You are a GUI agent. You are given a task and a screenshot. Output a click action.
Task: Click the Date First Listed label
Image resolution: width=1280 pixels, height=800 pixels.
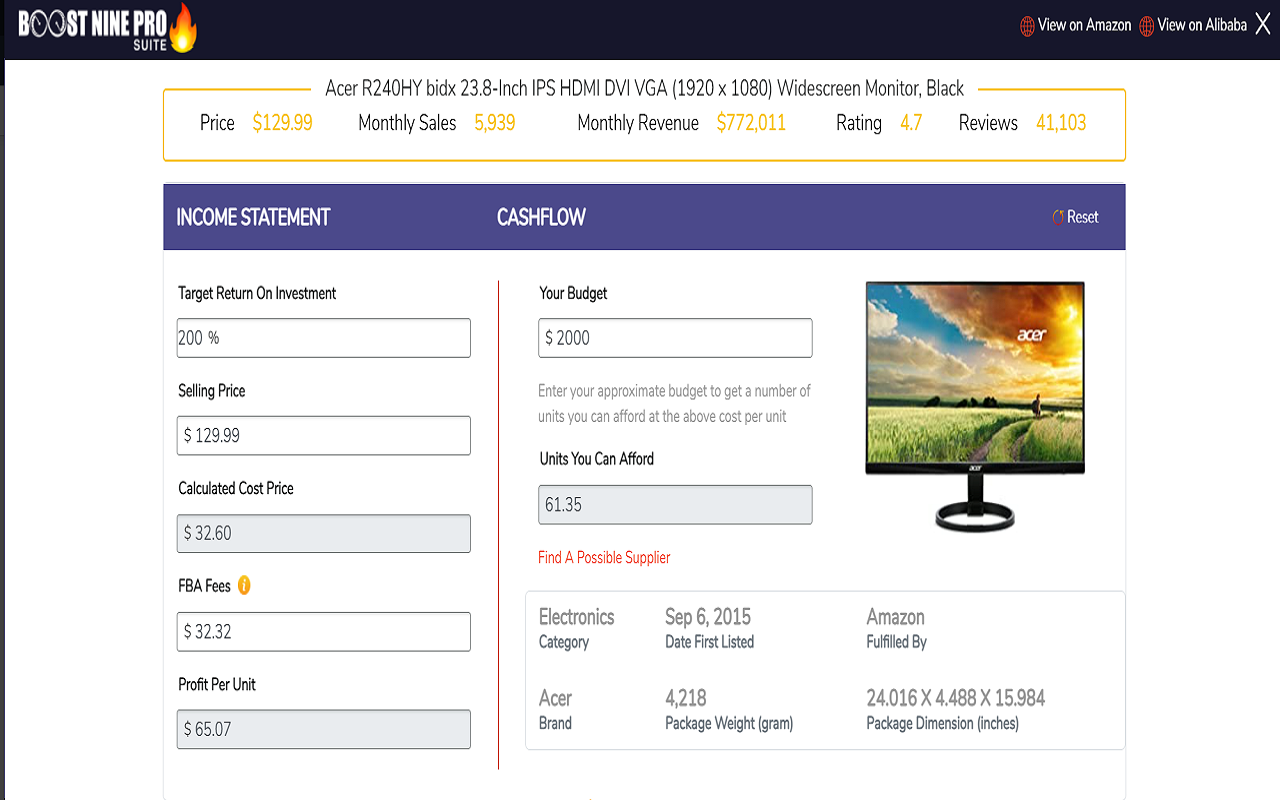[709, 642]
